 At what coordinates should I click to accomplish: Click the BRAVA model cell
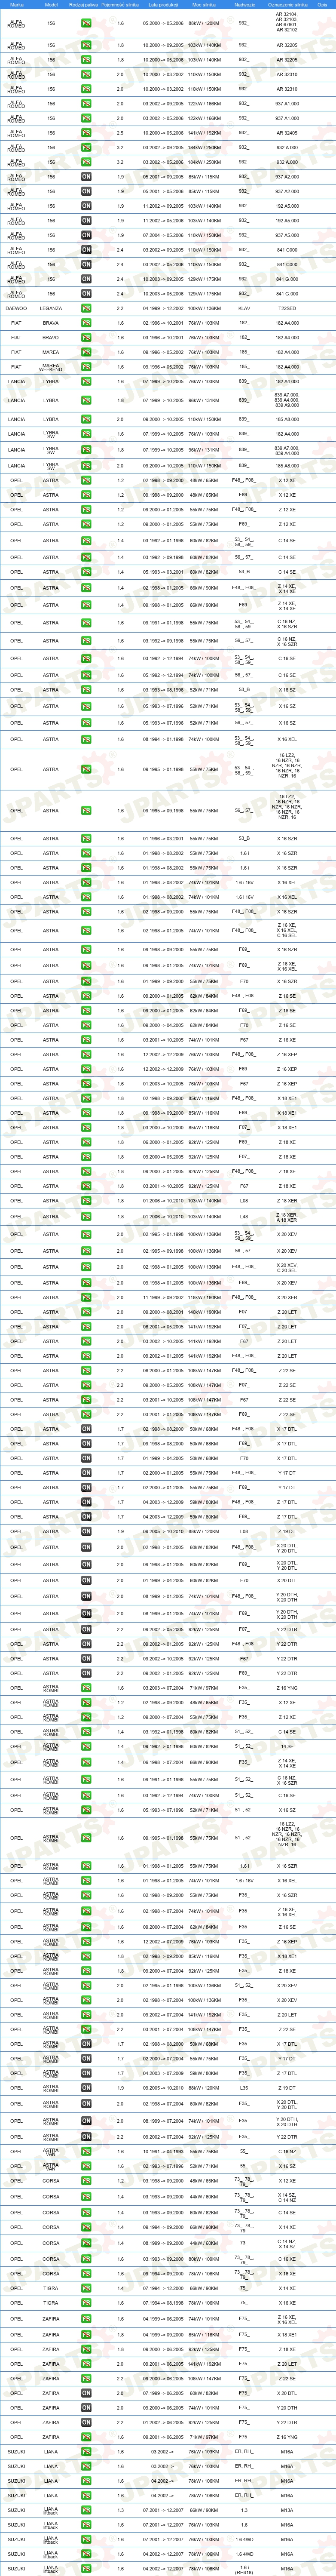pyautogui.click(x=51, y=323)
